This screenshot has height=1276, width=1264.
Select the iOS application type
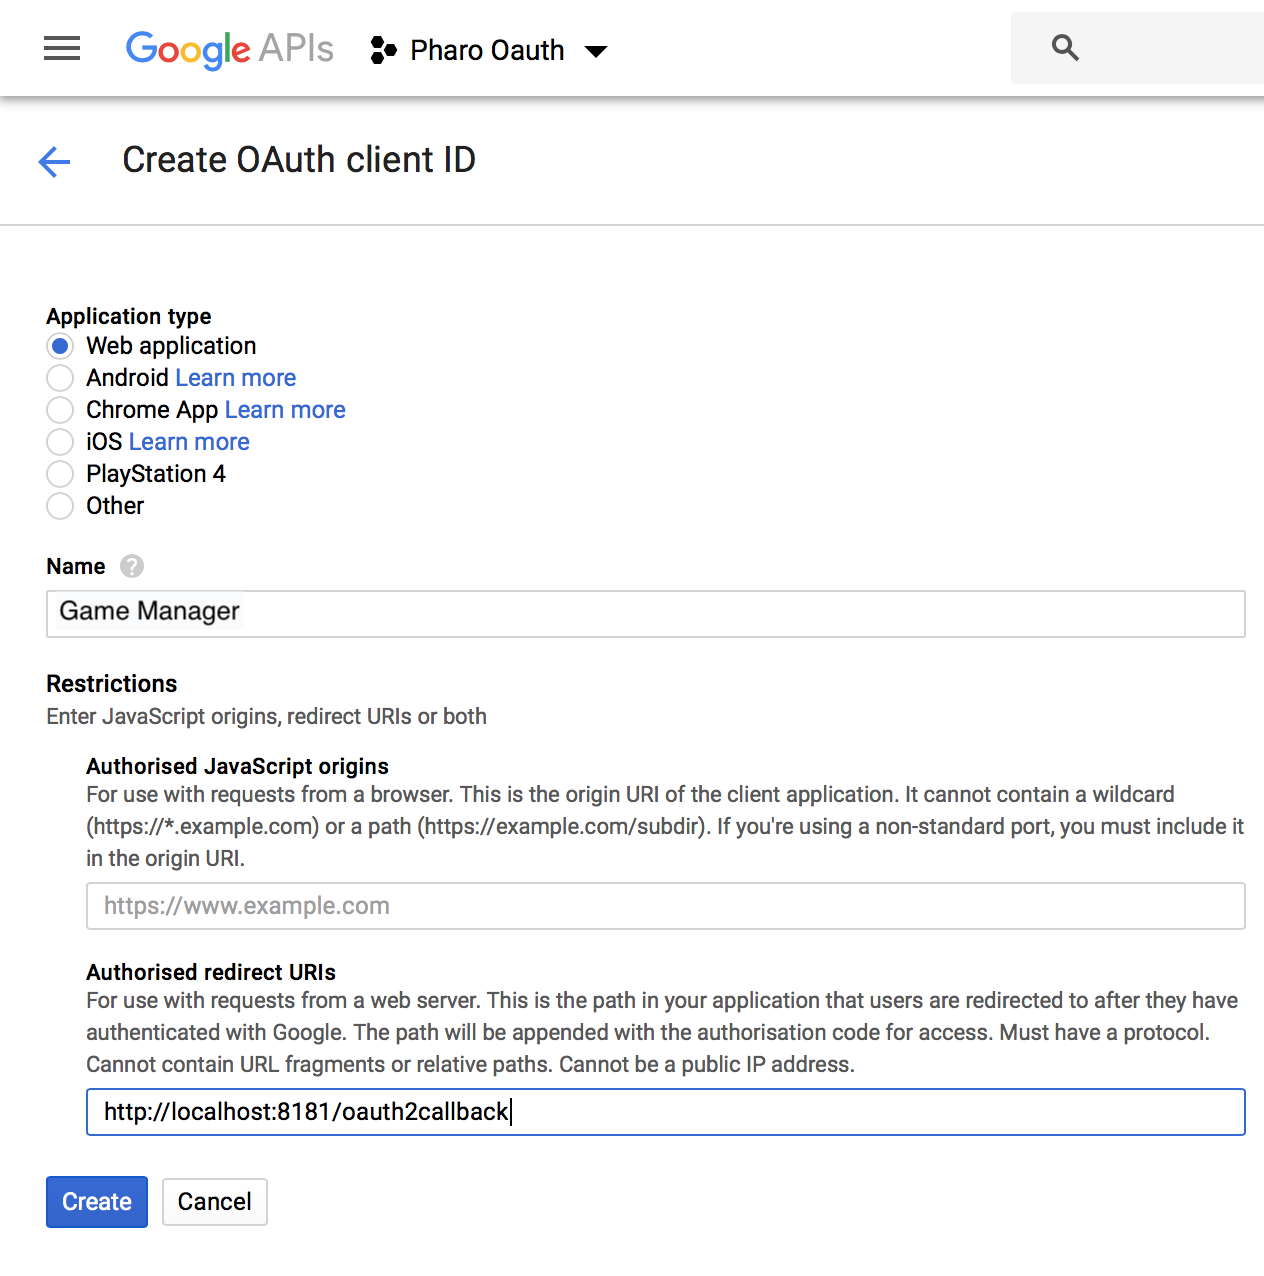point(60,442)
